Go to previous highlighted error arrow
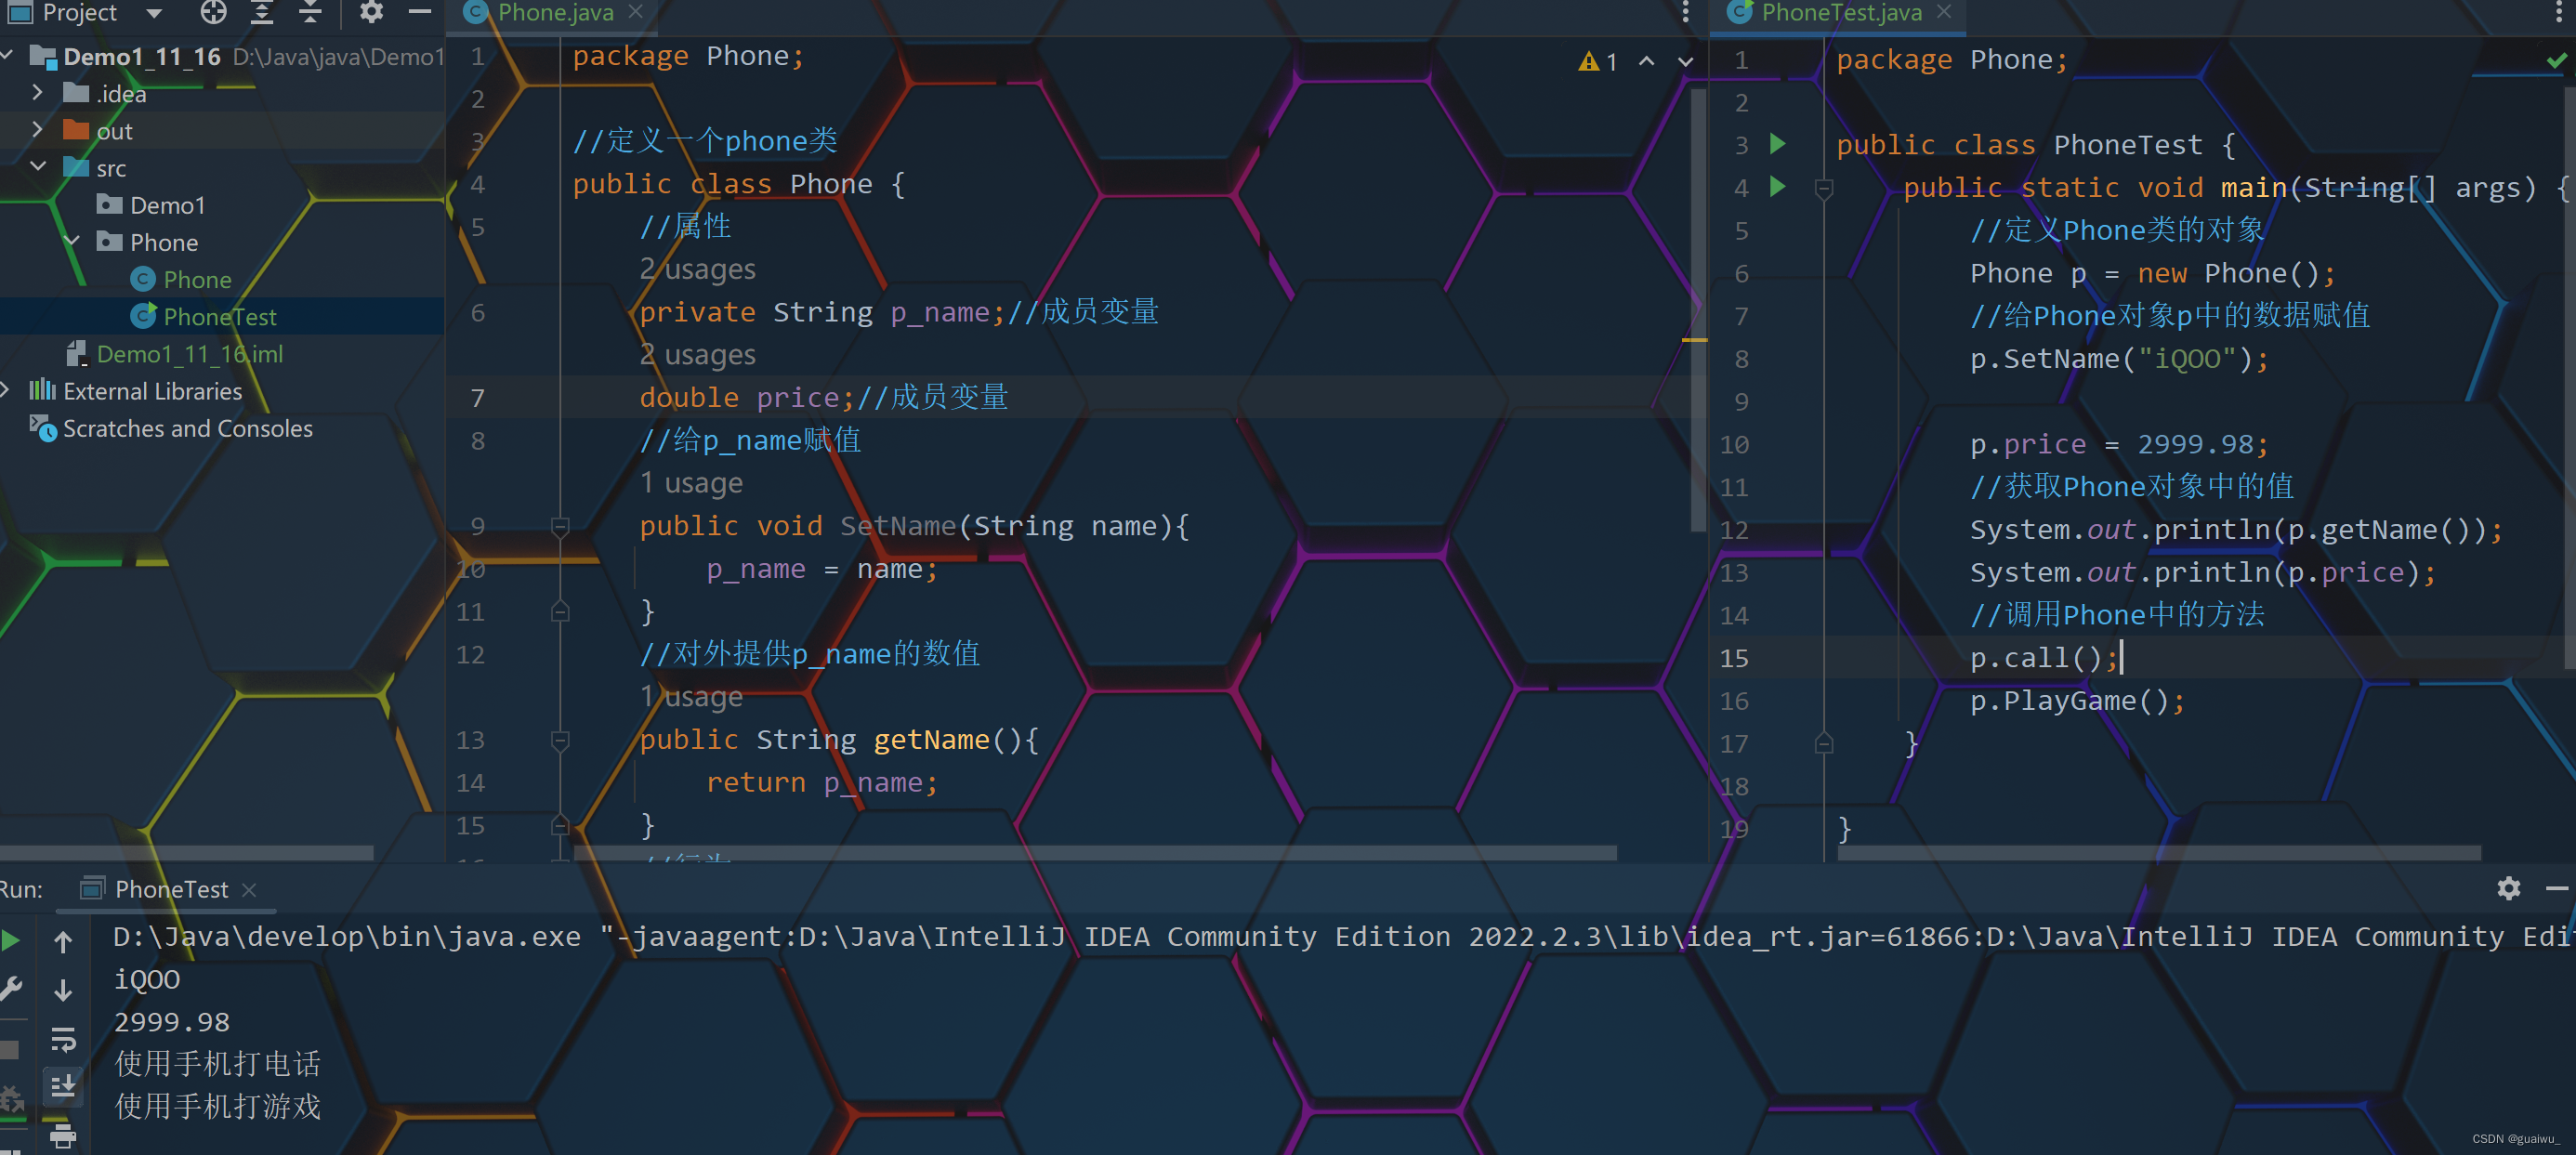Screen dimensions: 2576x1155 point(1647,62)
